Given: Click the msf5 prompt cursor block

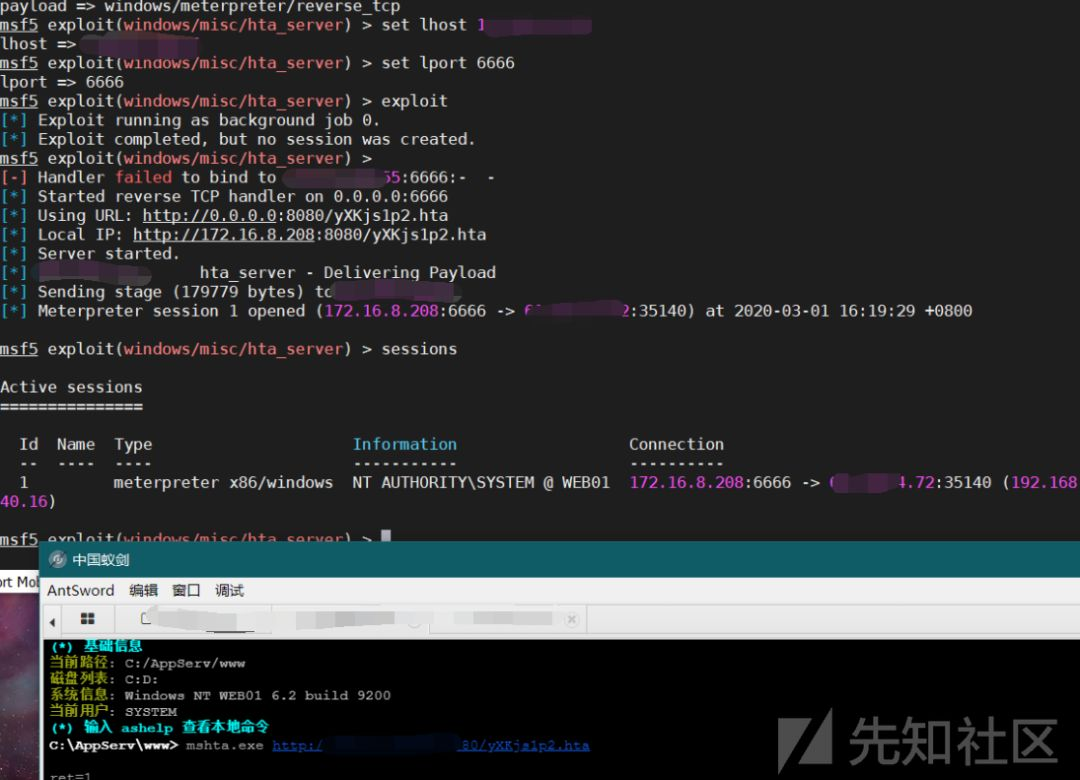Looking at the screenshot, I should coord(386,535).
